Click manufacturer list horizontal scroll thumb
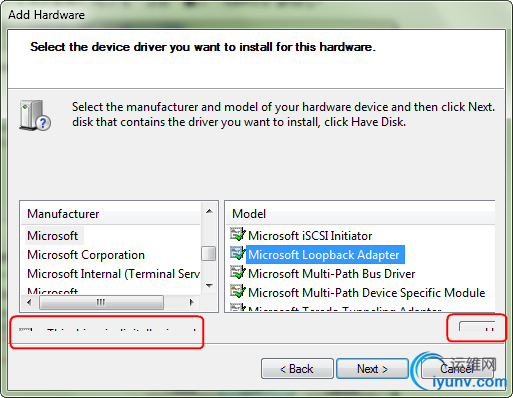The width and height of the screenshot is (513, 398). pyautogui.click(x=101, y=302)
